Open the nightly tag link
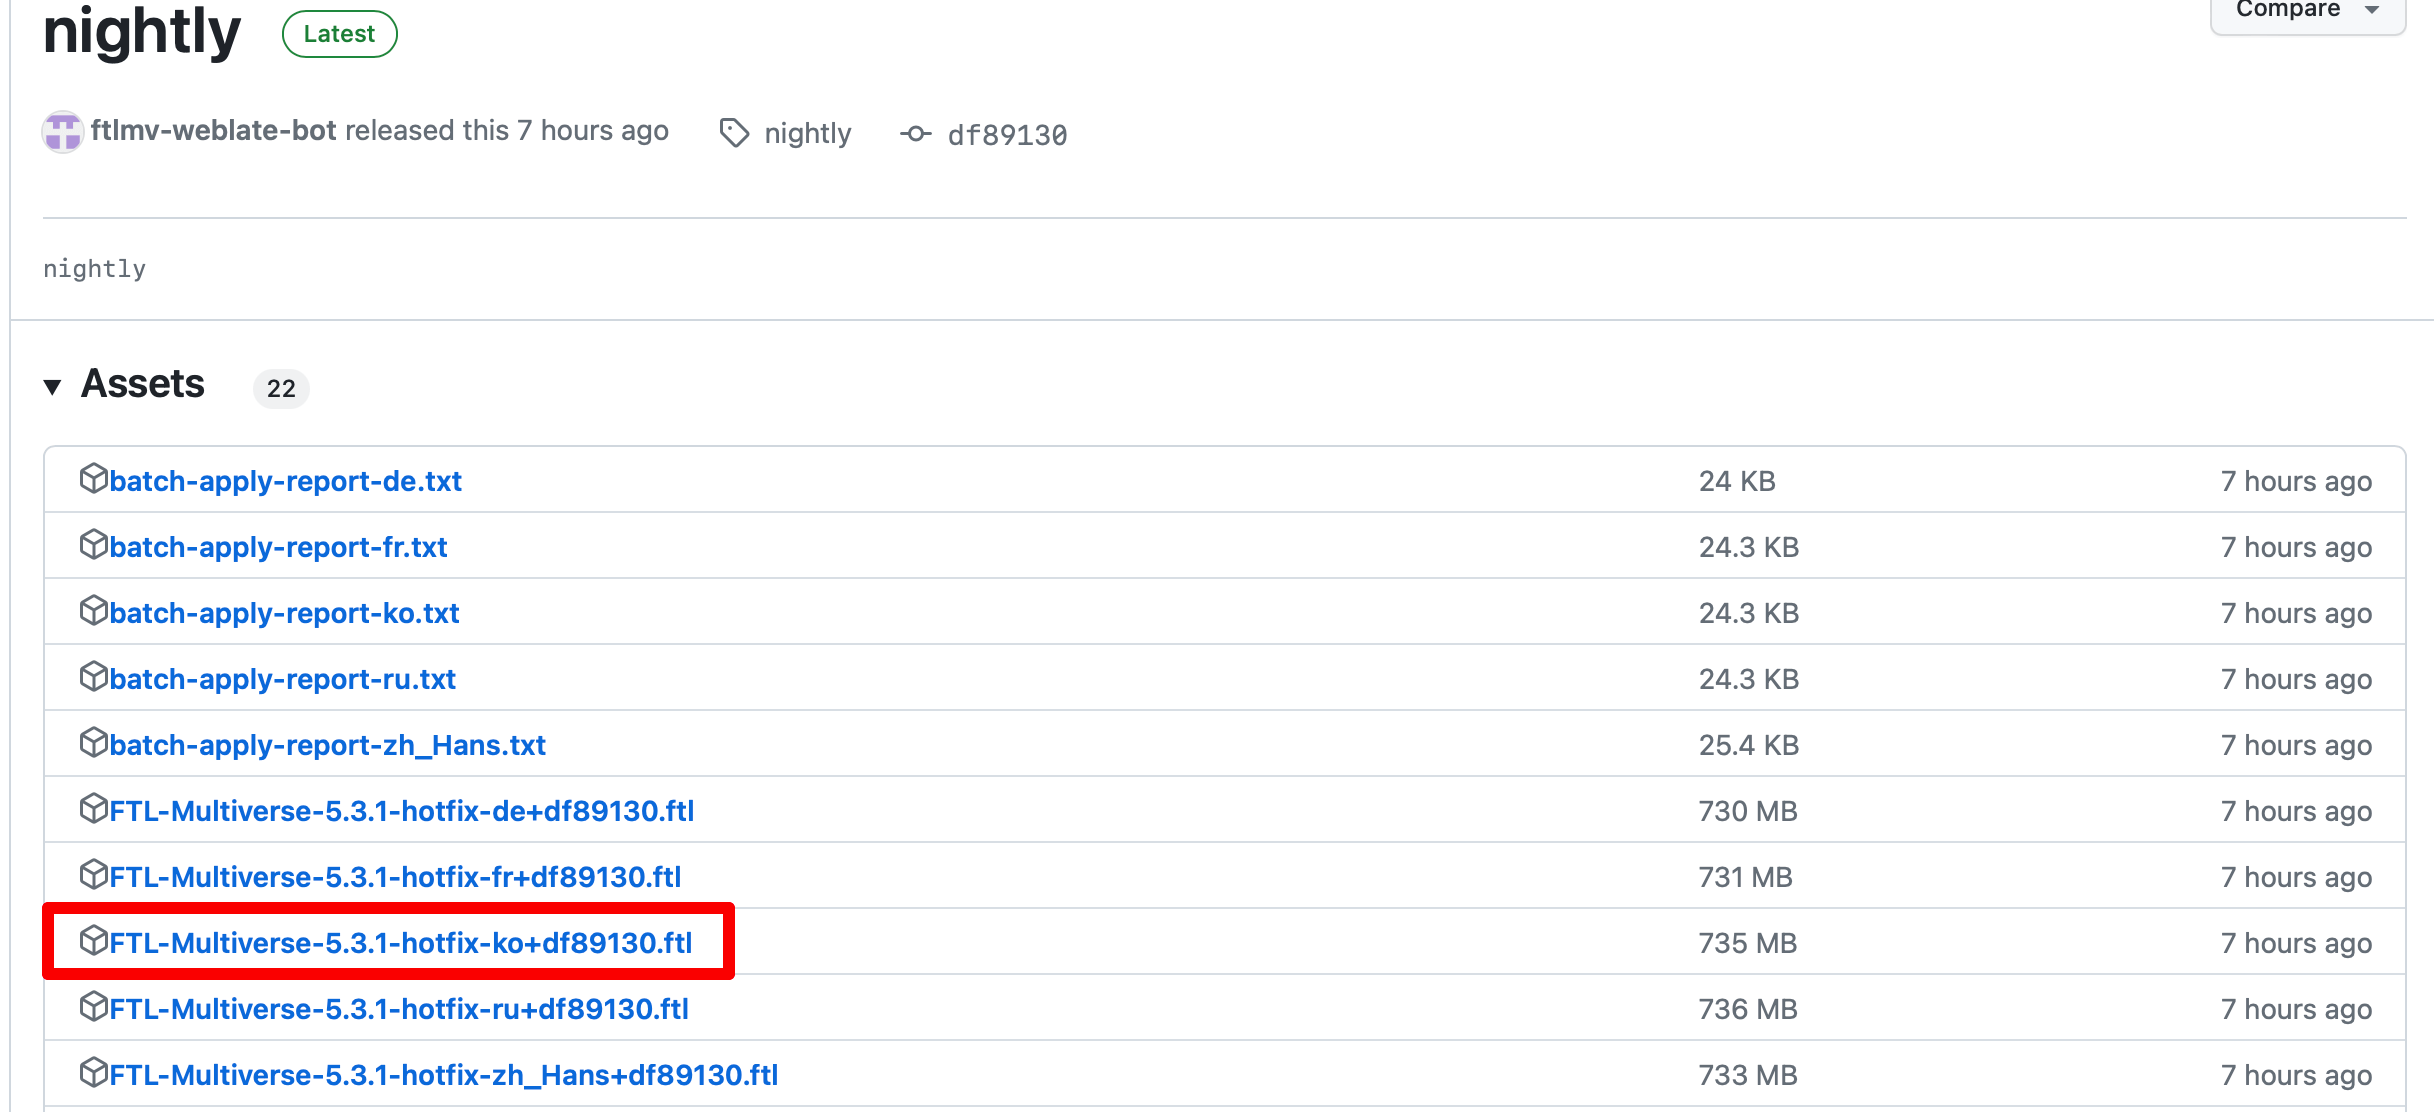The width and height of the screenshot is (2434, 1112). (x=807, y=133)
